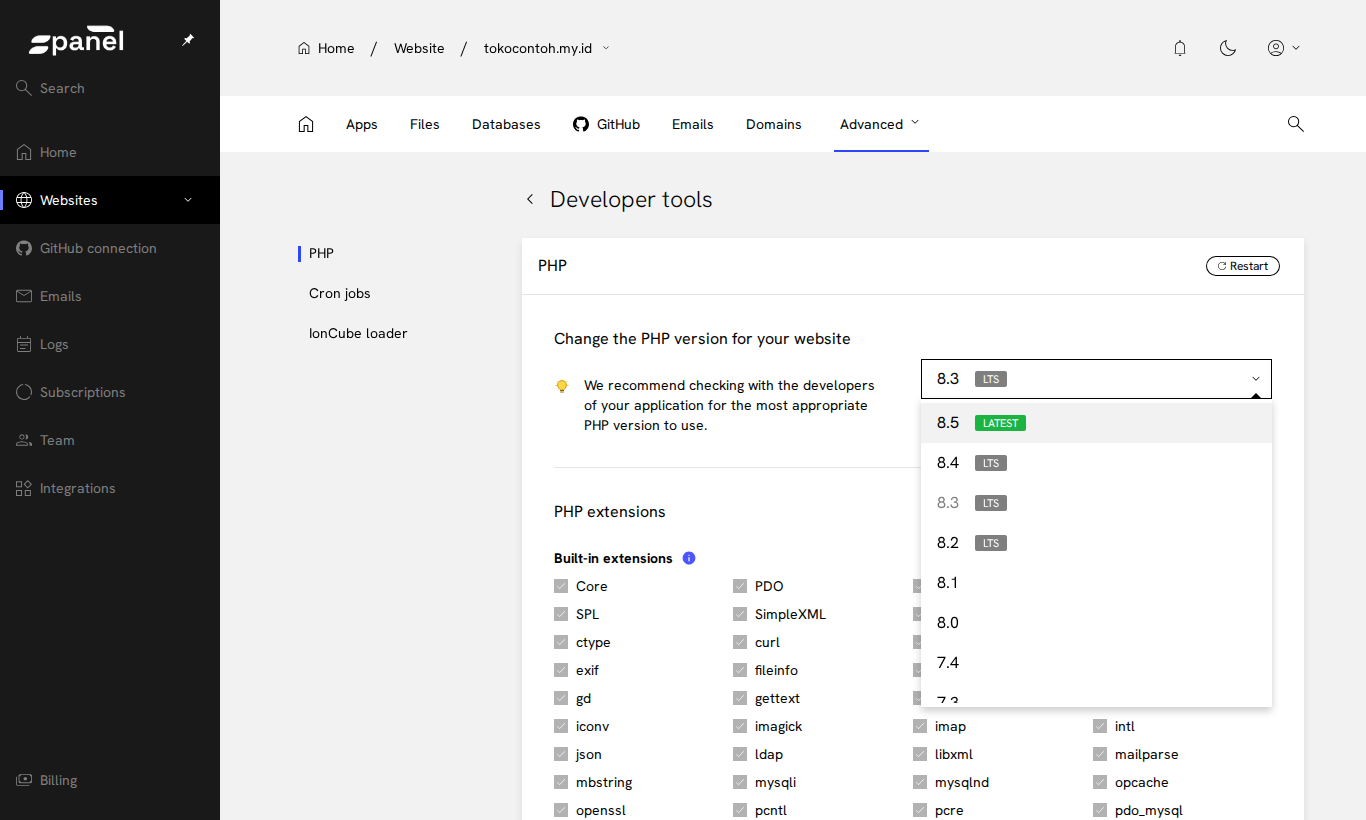Toggle the mailparse extension checkbox

click(x=1100, y=754)
